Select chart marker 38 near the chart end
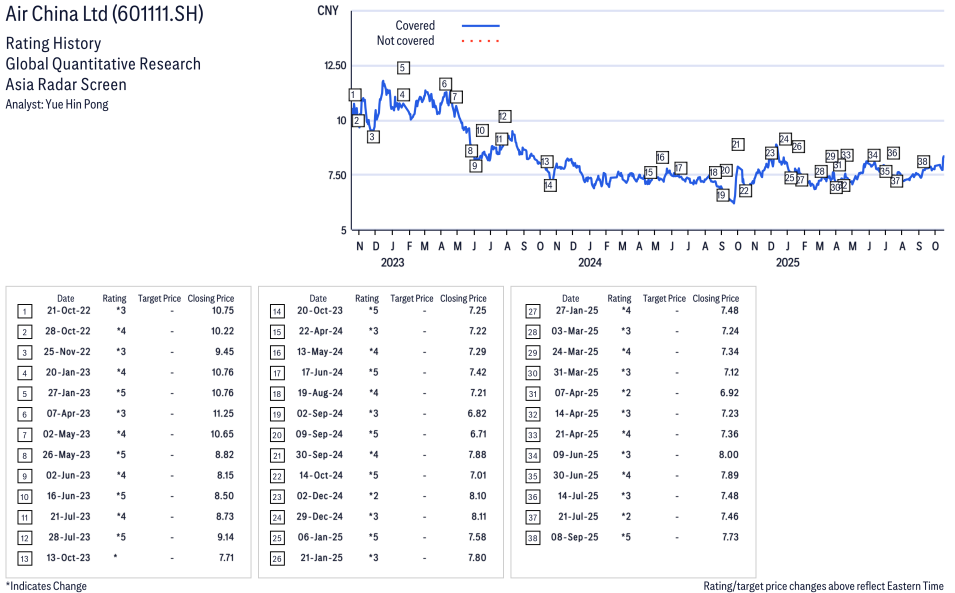The height and width of the screenshot is (593, 955). 922,161
